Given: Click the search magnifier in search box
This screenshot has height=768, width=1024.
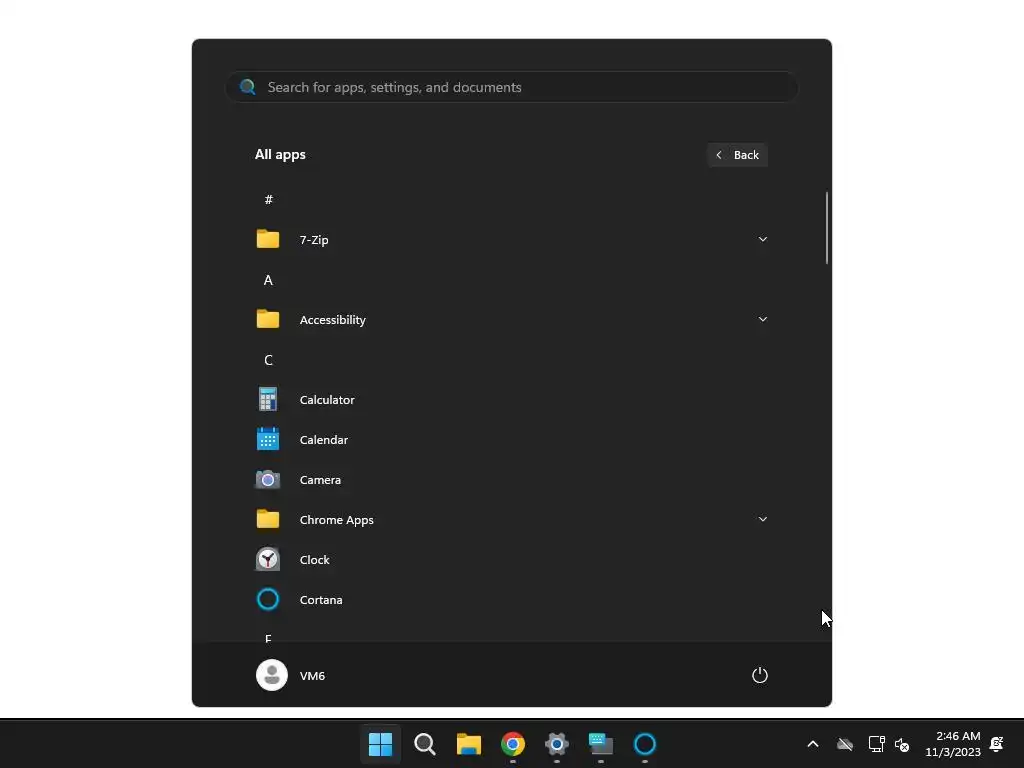Looking at the screenshot, I should coord(248,87).
